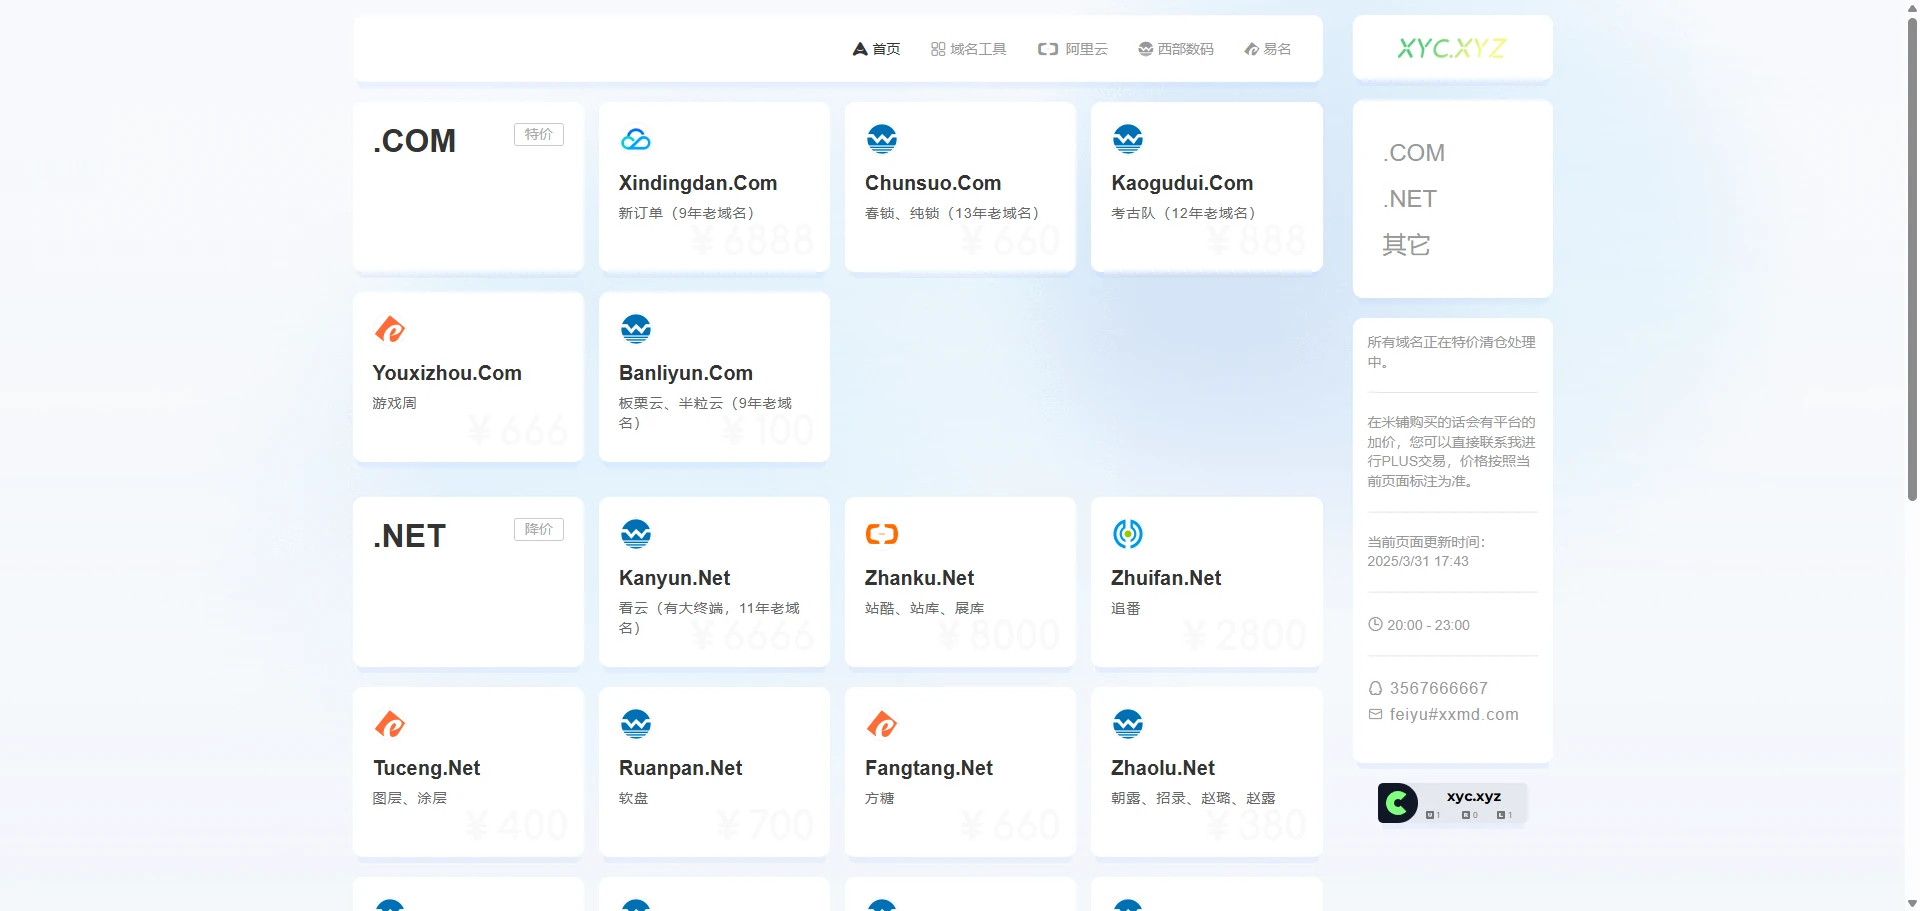The height and width of the screenshot is (911, 1920).
Task: Click the blue circular icon above Zhuifan.Net
Action: pos(1127,534)
